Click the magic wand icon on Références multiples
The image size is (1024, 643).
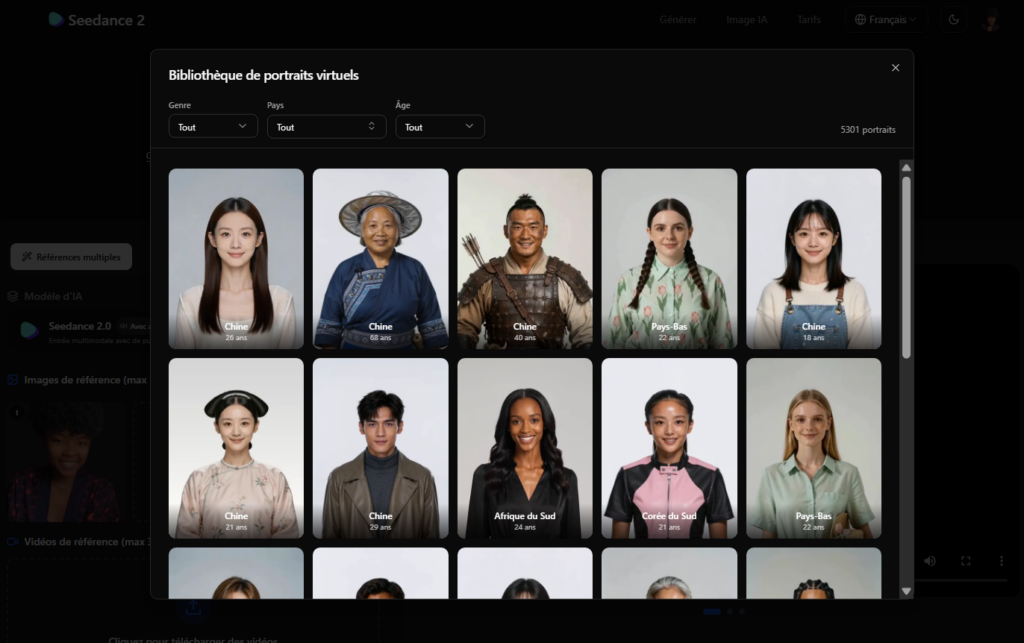tap(27, 256)
